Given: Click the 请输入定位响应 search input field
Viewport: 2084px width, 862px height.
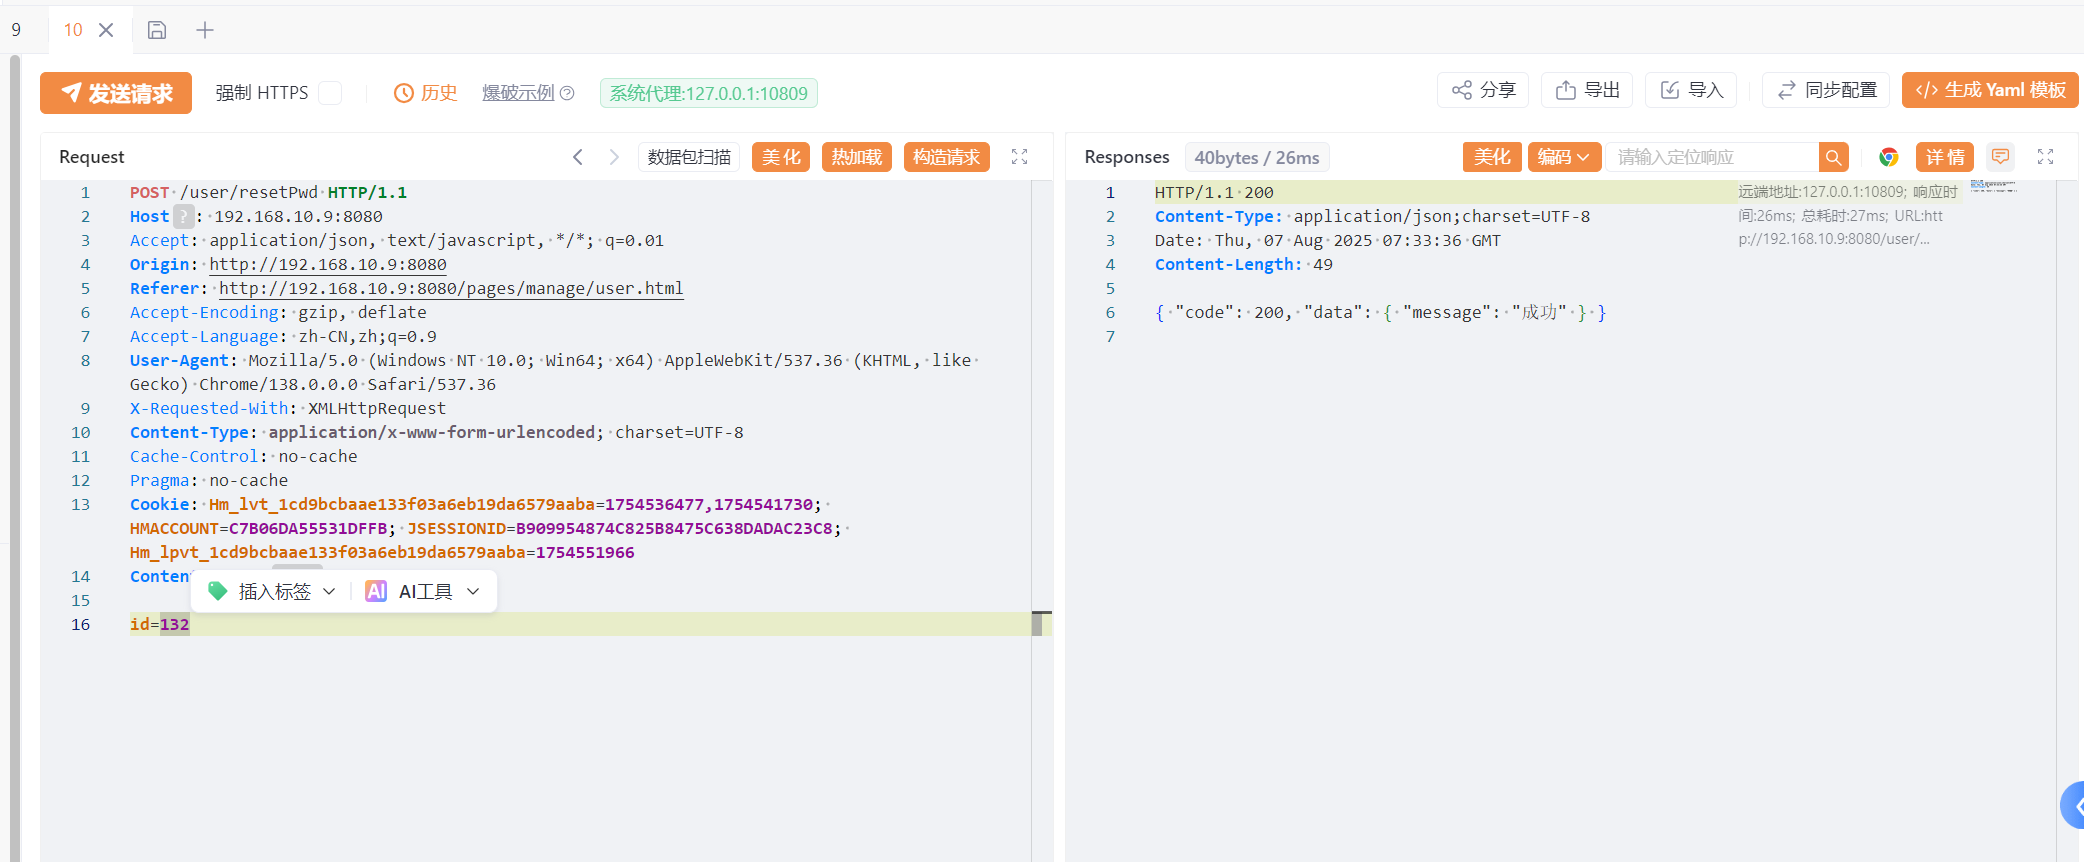Looking at the screenshot, I should 1711,157.
